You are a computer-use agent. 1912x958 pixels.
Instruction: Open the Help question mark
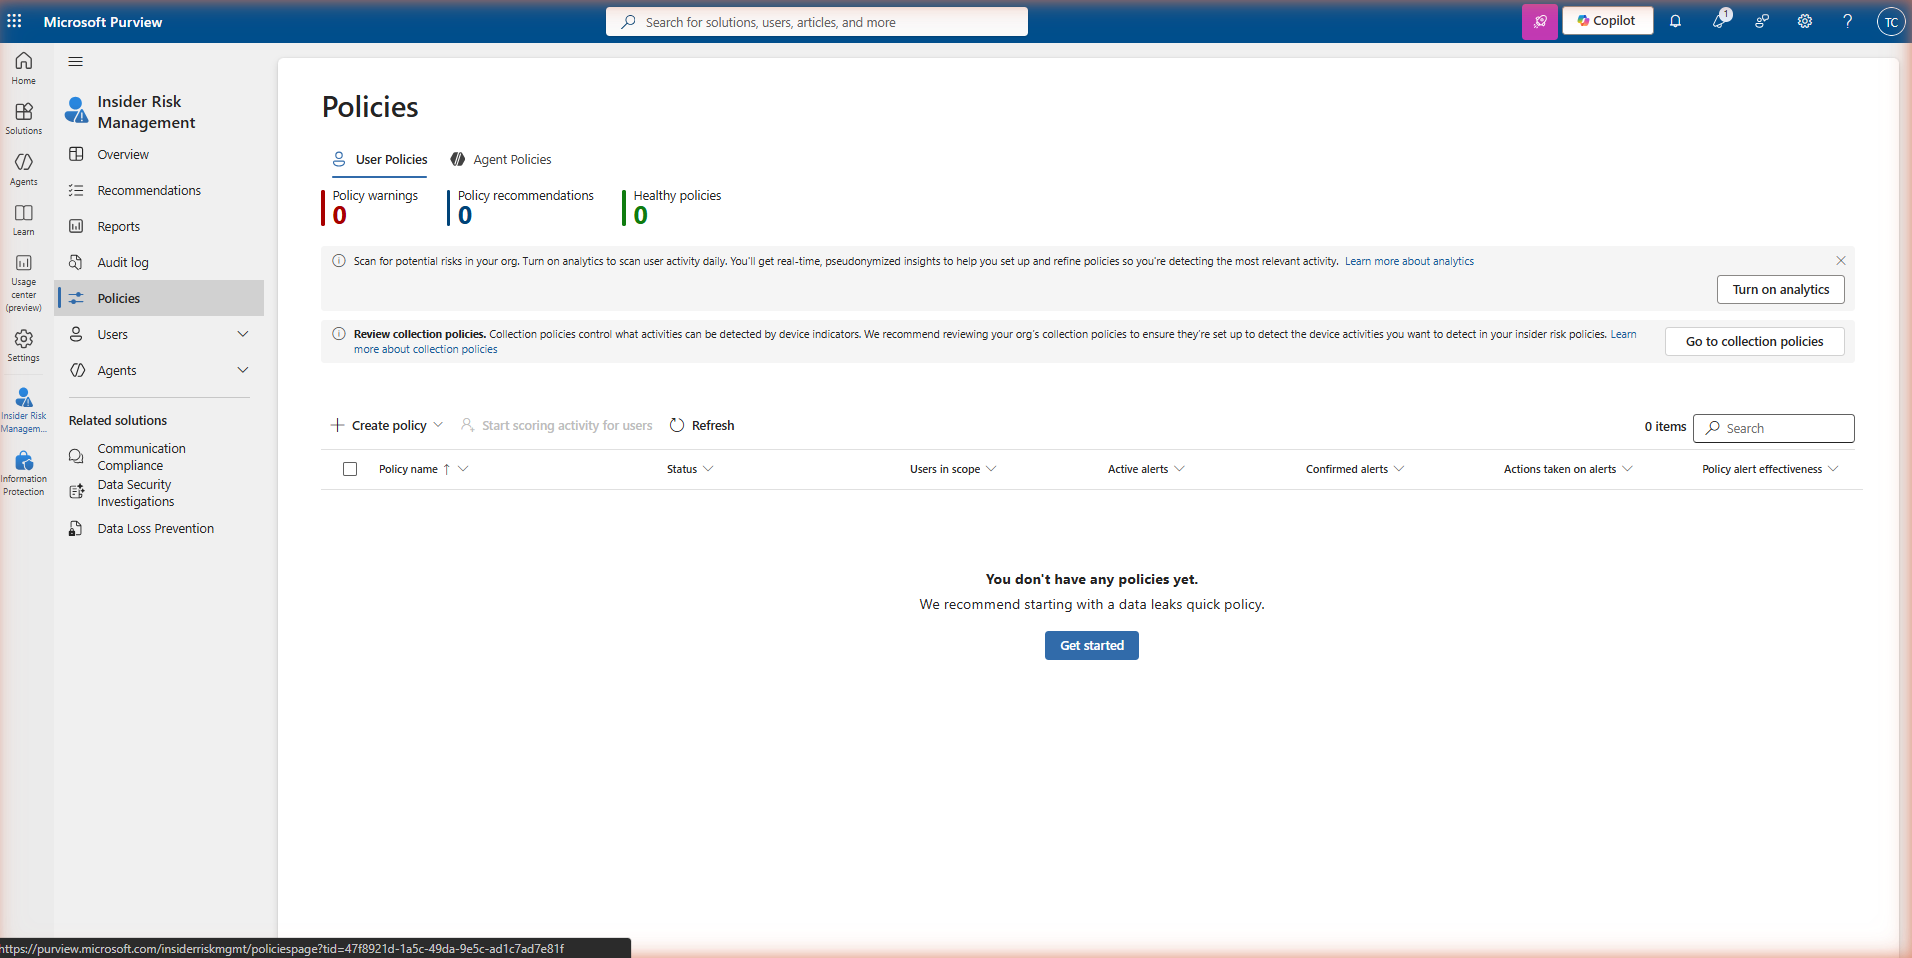[x=1848, y=21]
